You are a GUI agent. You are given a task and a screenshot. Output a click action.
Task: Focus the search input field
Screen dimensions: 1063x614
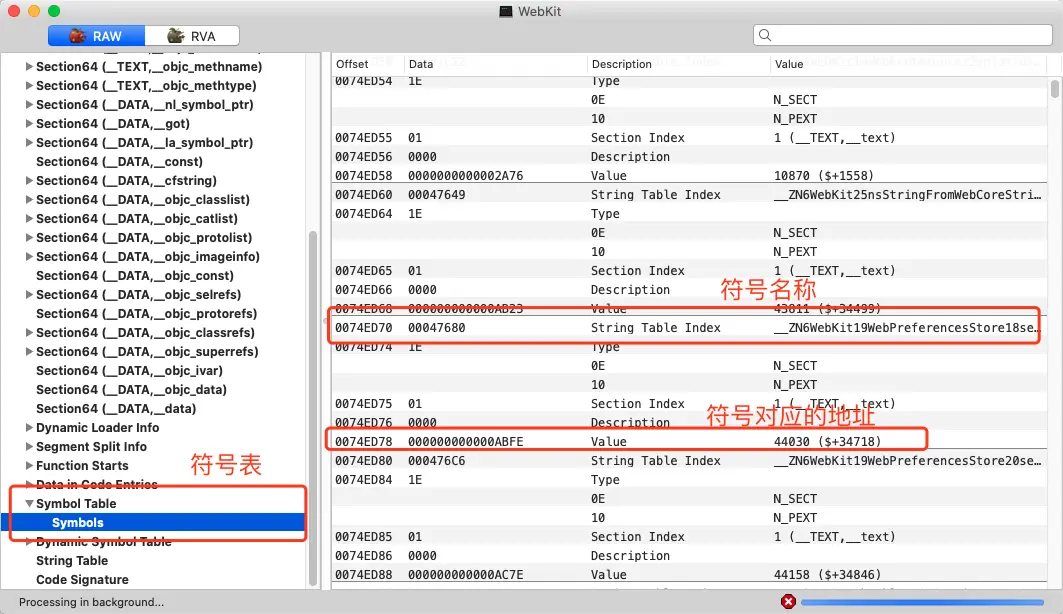click(x=902, y=35)
